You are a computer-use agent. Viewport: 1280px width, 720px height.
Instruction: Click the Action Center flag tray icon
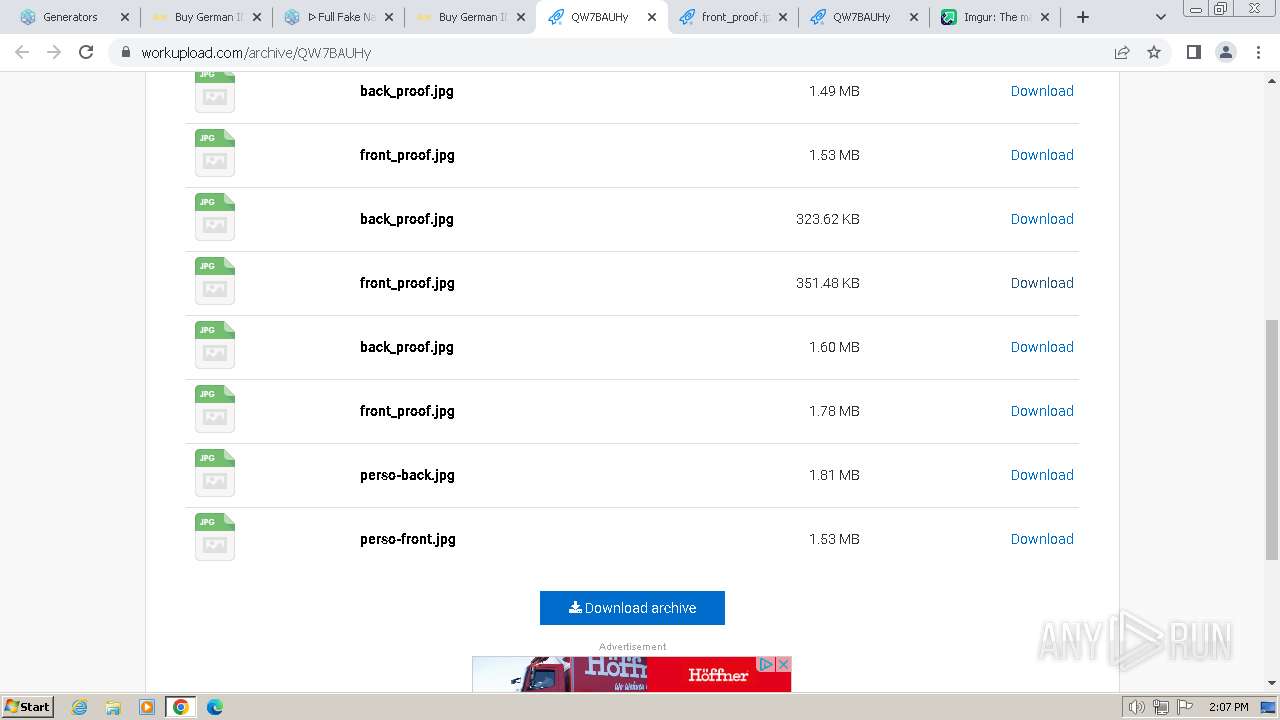click(x=1183, y=707)
